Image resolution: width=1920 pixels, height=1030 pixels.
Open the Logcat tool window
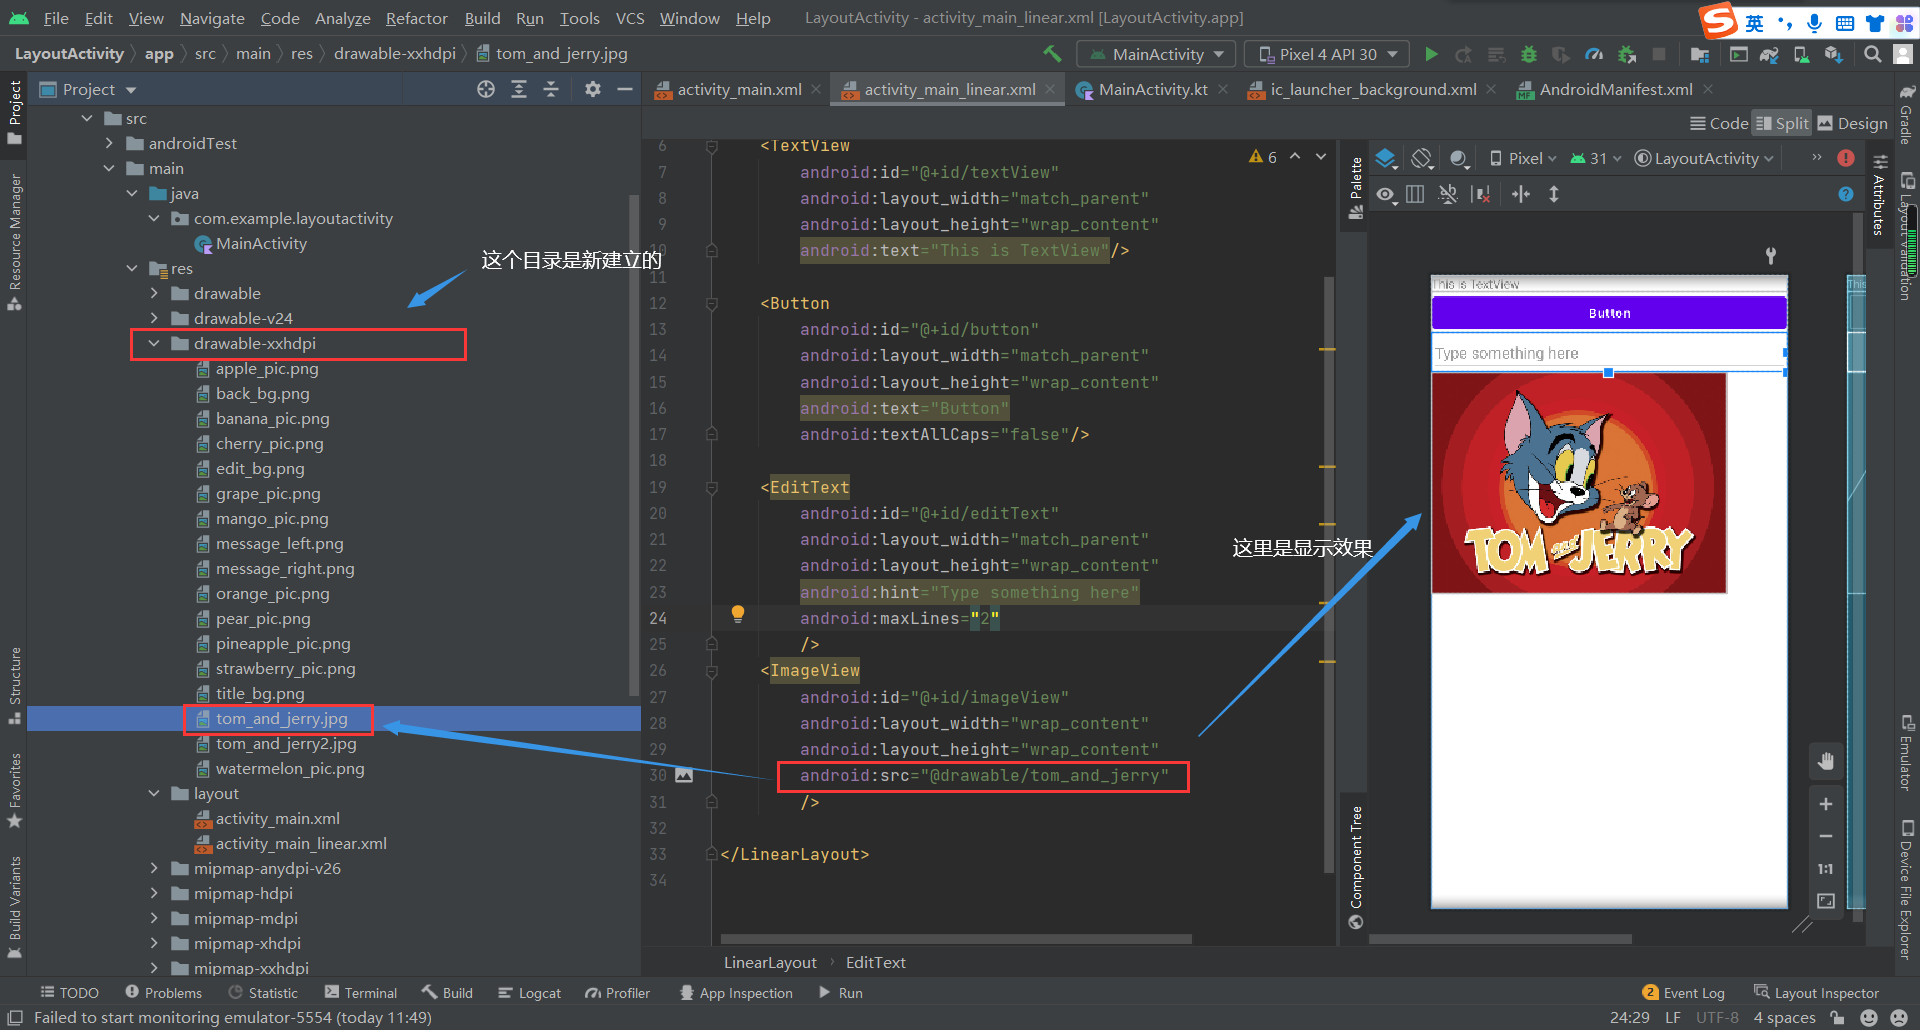pos(530,992)
